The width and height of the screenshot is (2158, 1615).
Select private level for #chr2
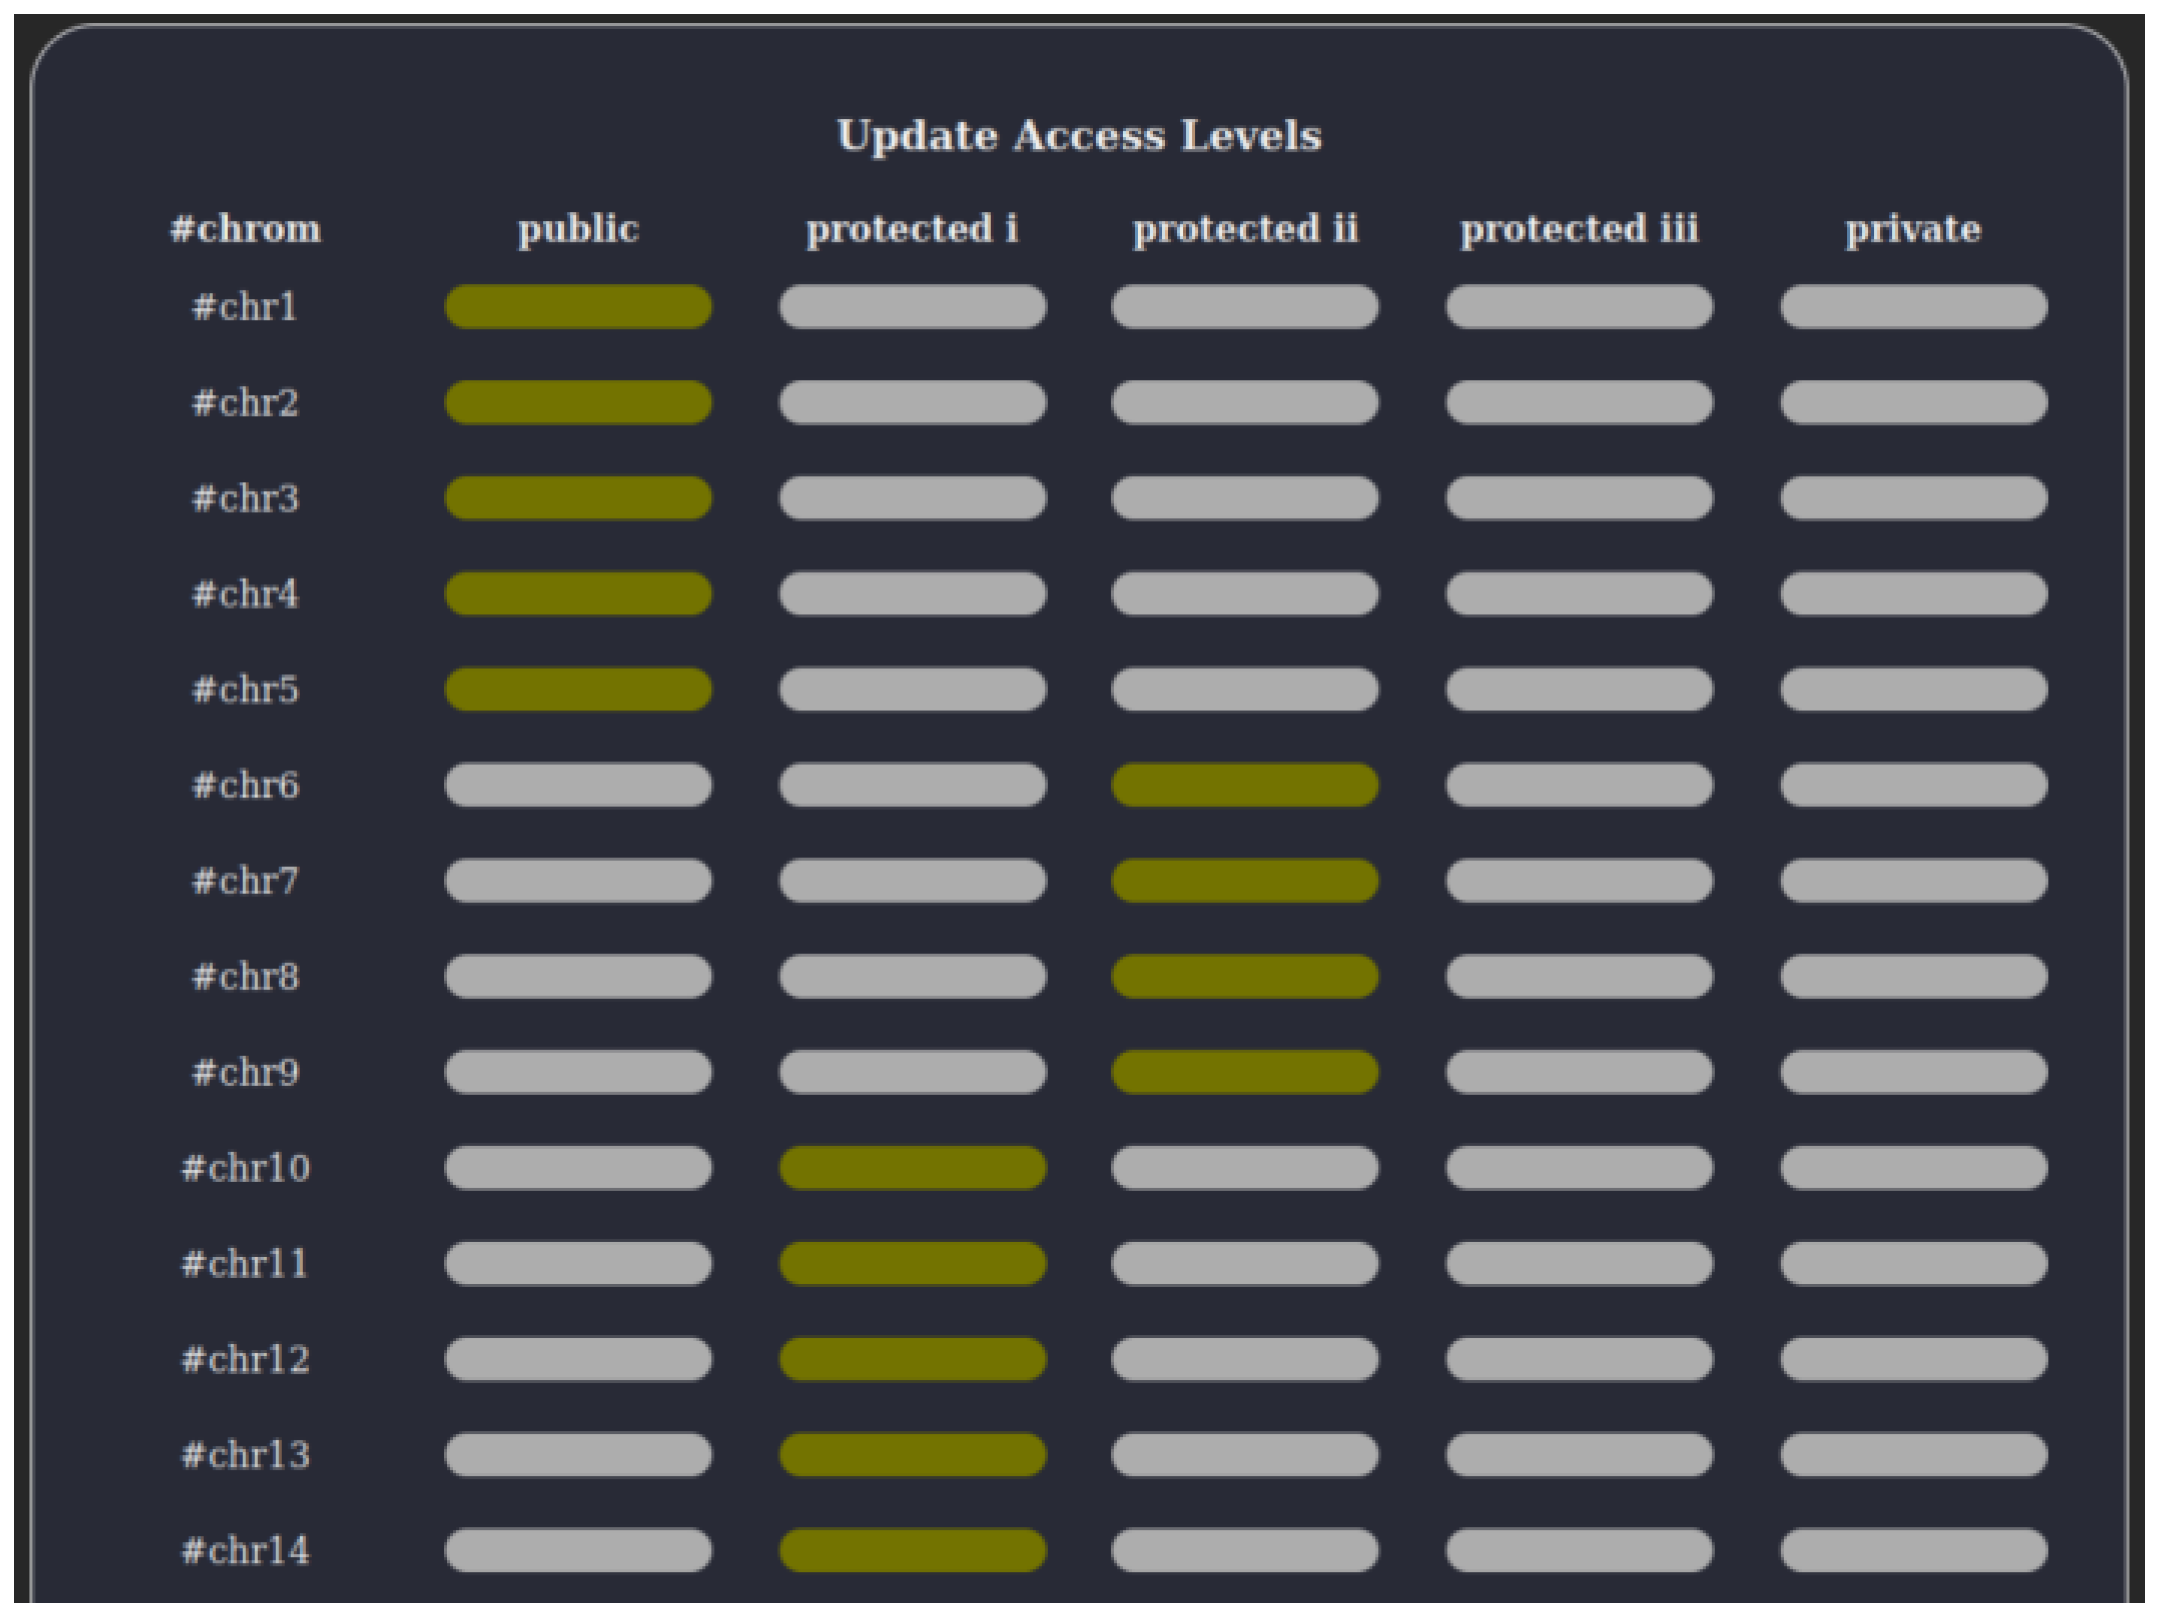(1912, 402)
